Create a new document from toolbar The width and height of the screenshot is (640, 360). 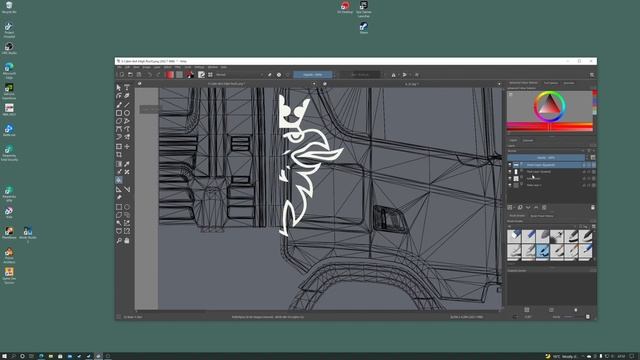(x=121, y=75)
